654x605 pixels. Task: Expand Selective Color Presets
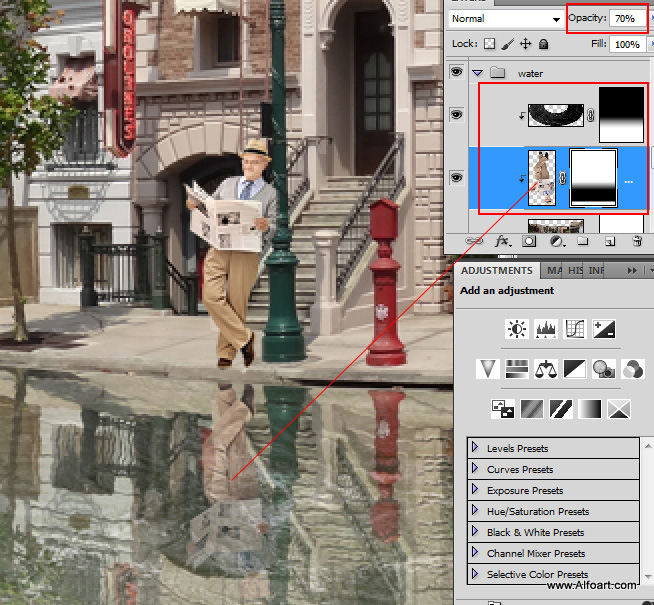(x=475, y=573)
